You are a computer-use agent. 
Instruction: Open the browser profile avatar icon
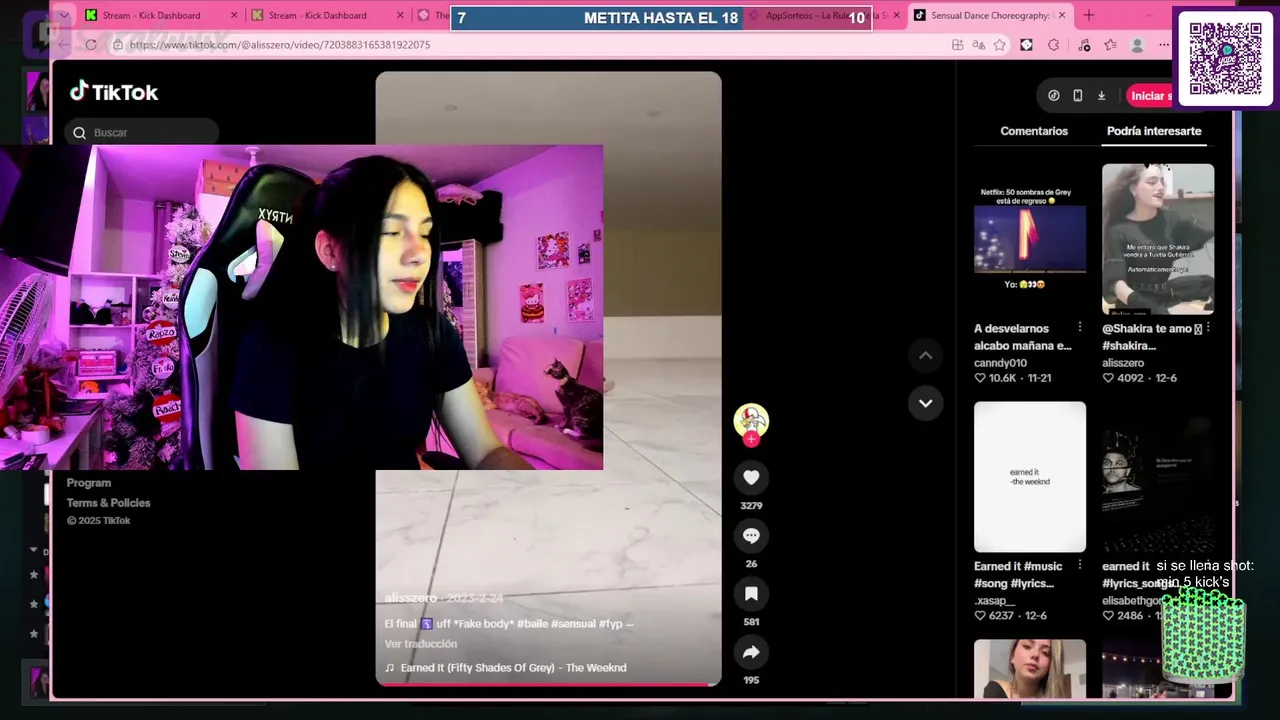1137,45
